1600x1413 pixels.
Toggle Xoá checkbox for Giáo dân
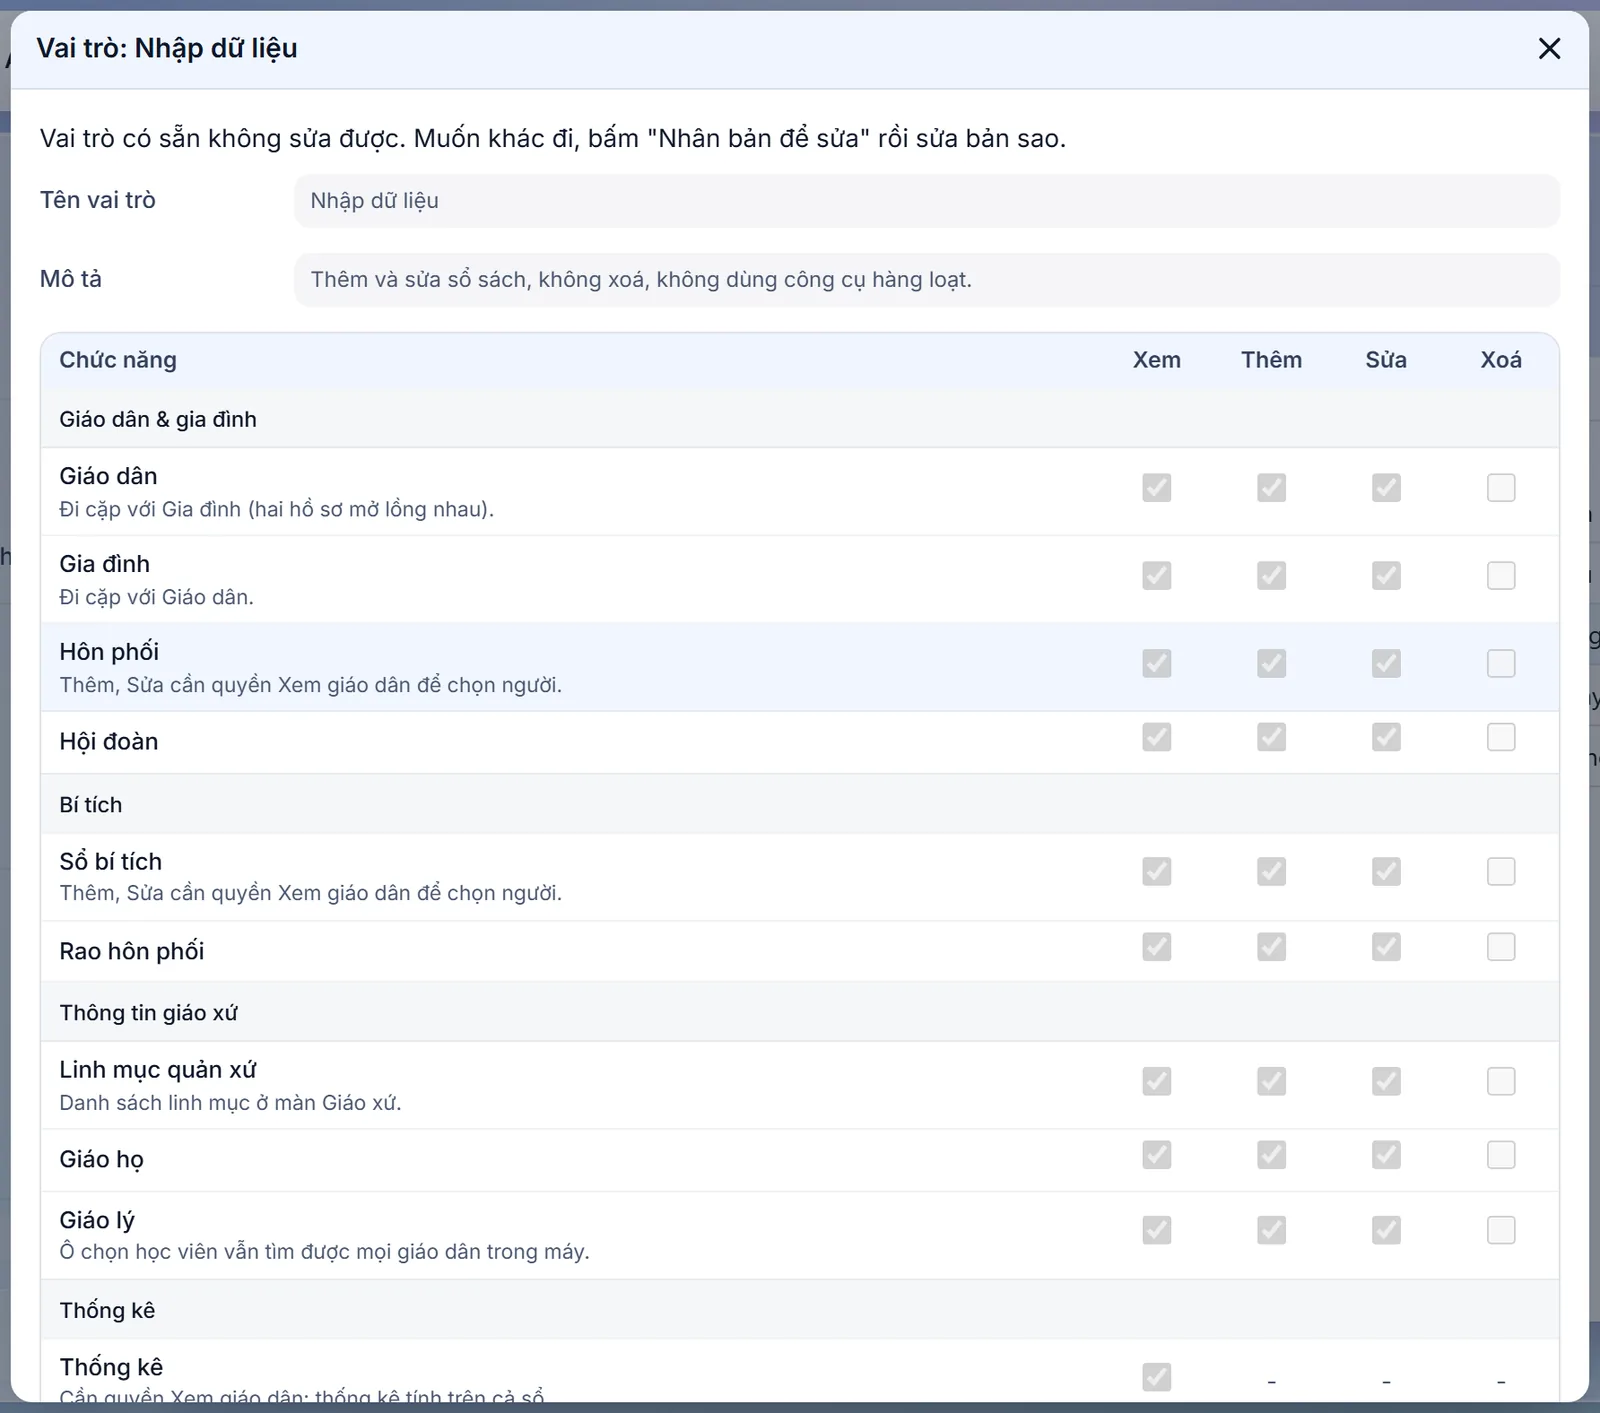click(1501, 487)
